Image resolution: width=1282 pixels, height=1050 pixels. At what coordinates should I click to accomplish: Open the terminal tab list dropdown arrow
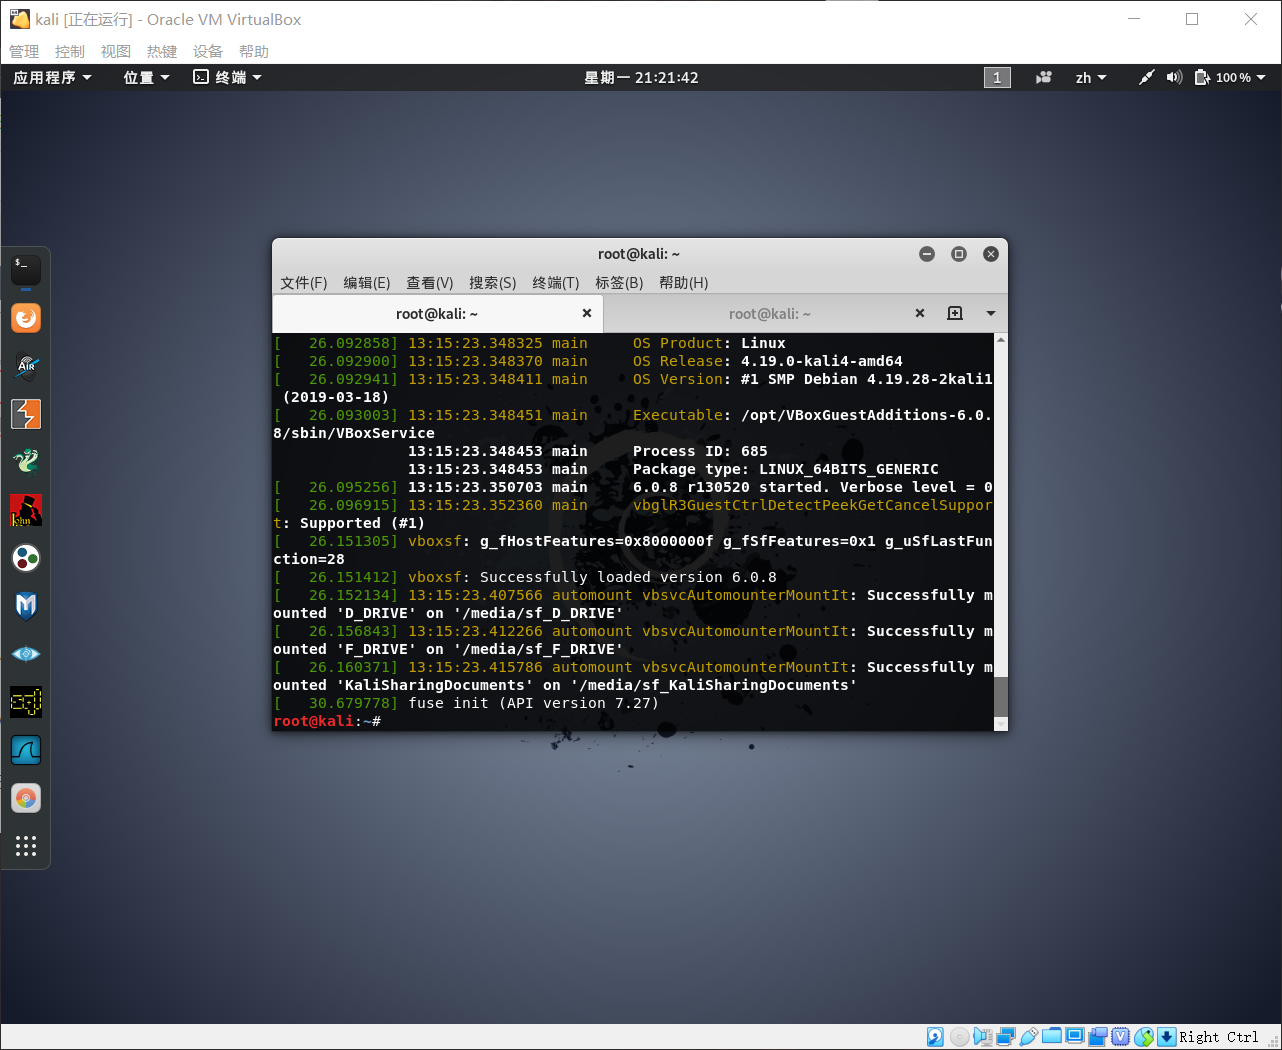coord(990,313)
